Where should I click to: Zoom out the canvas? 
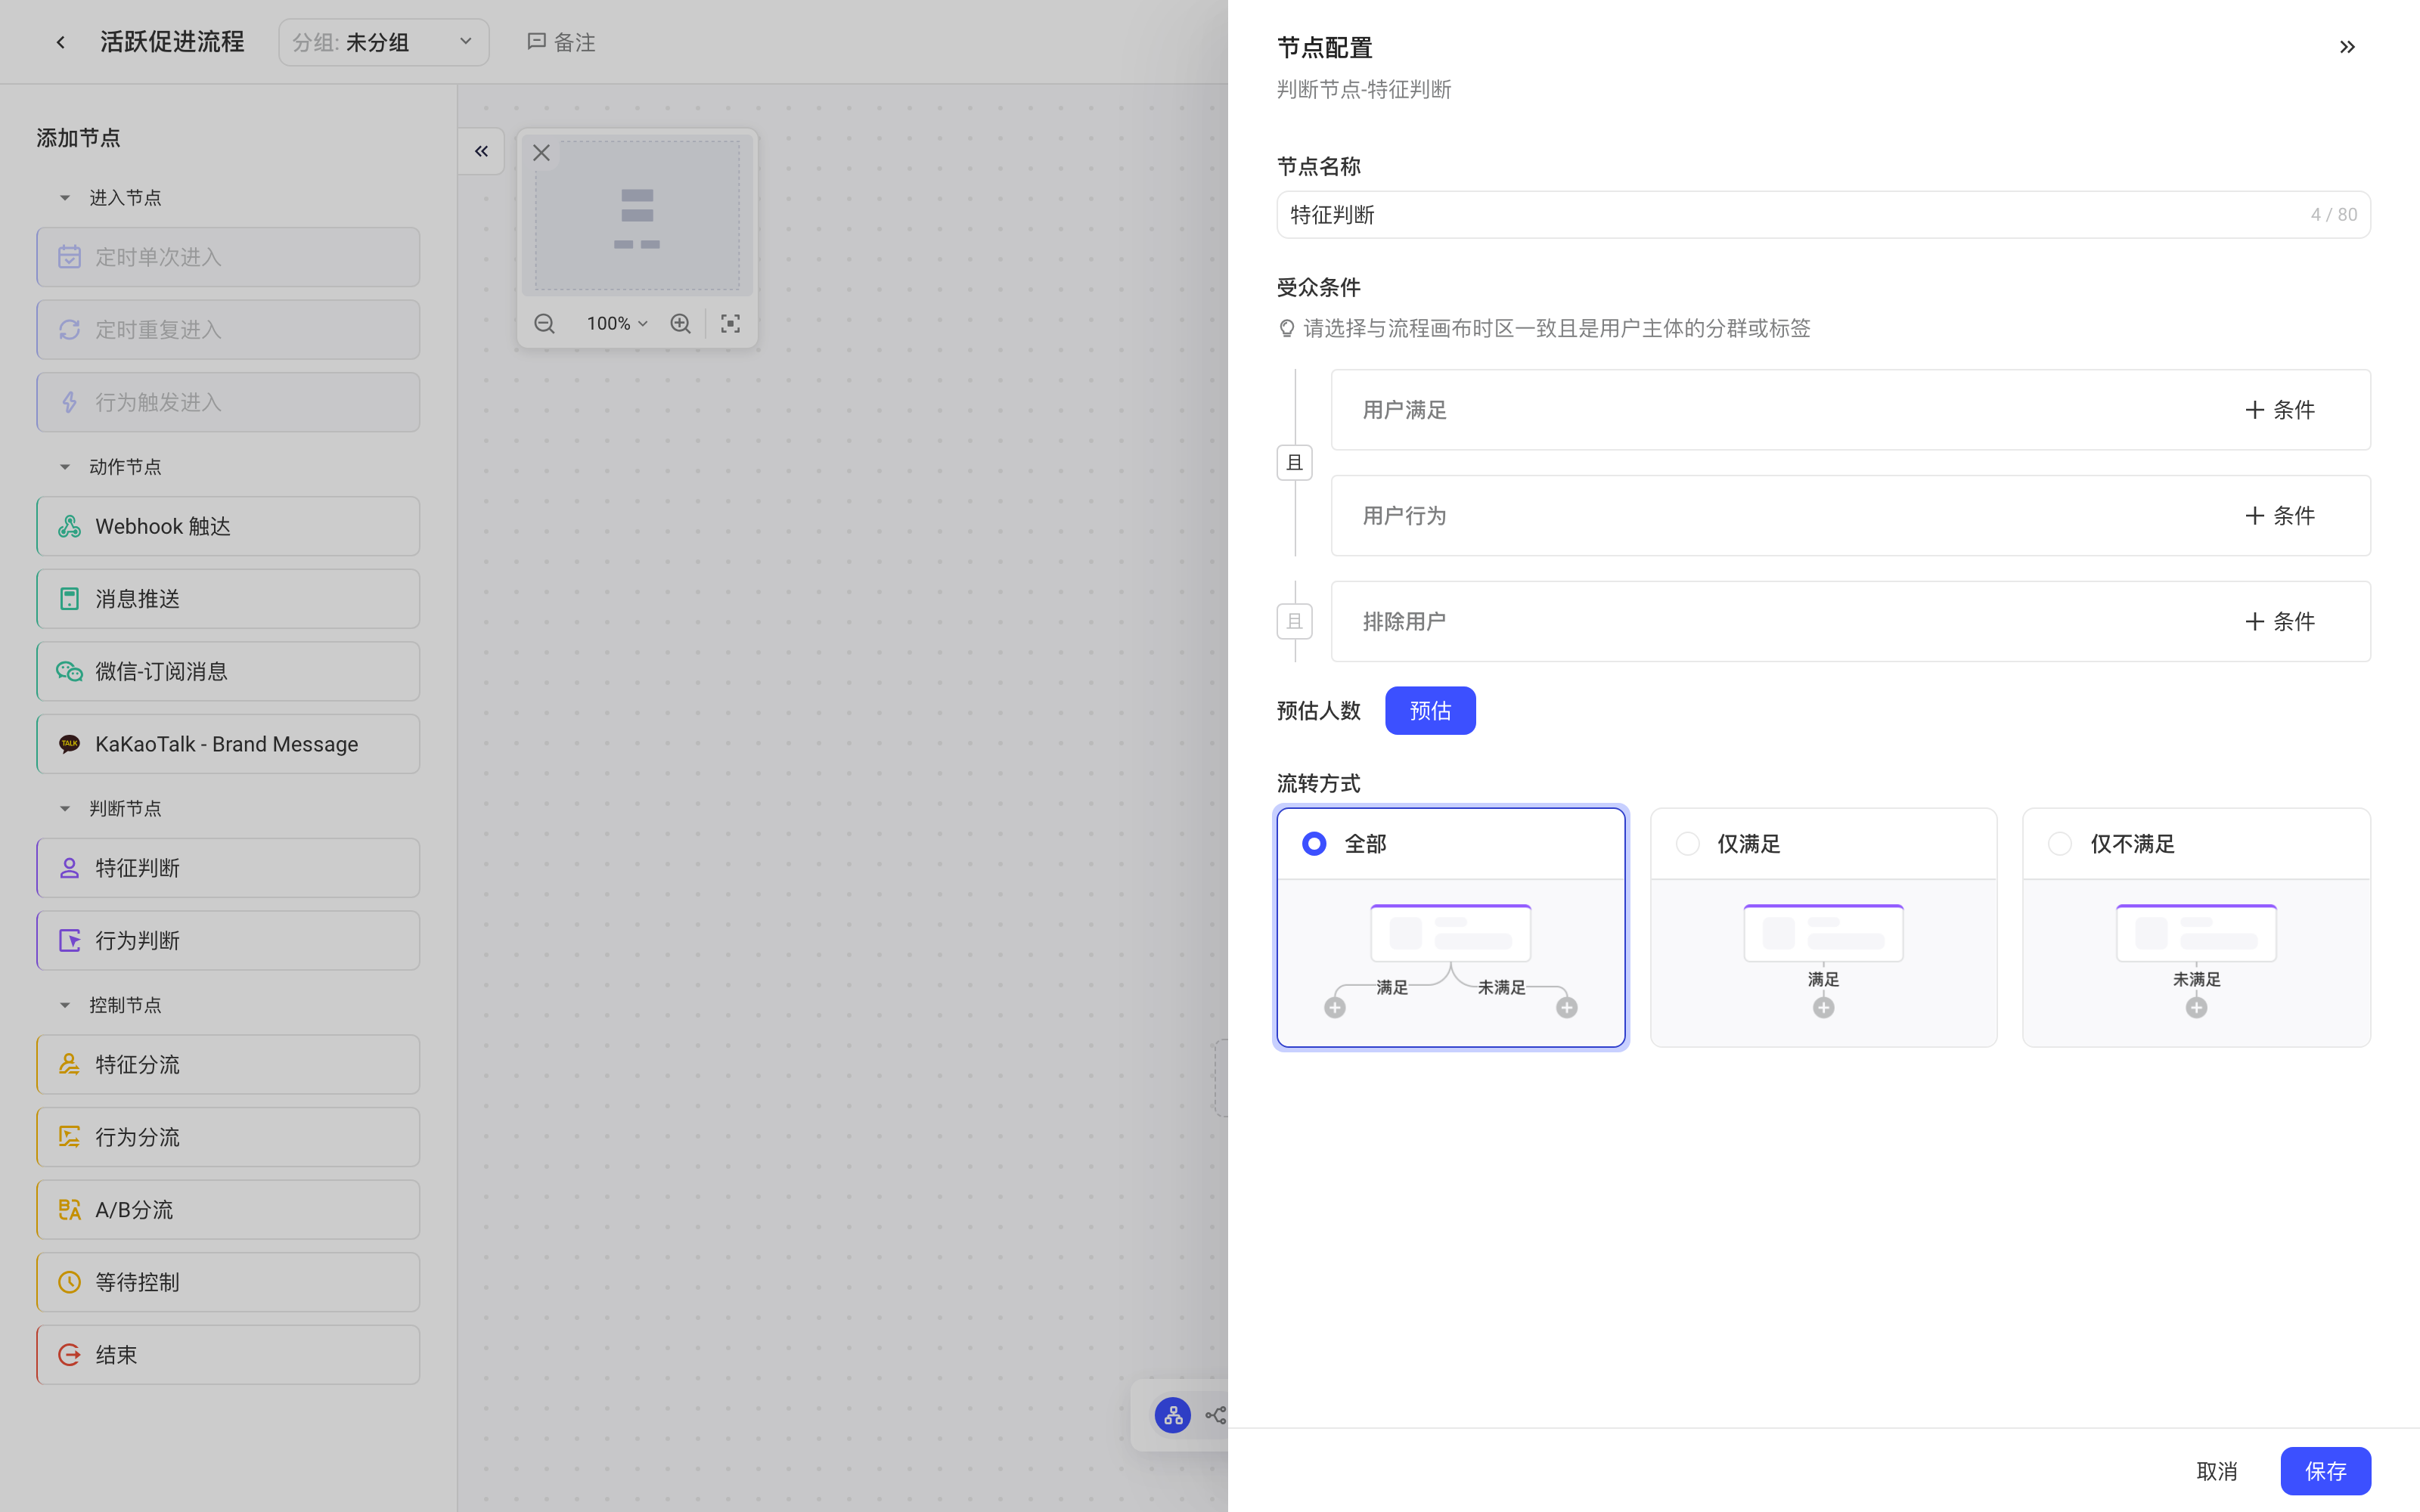[544, 324]
